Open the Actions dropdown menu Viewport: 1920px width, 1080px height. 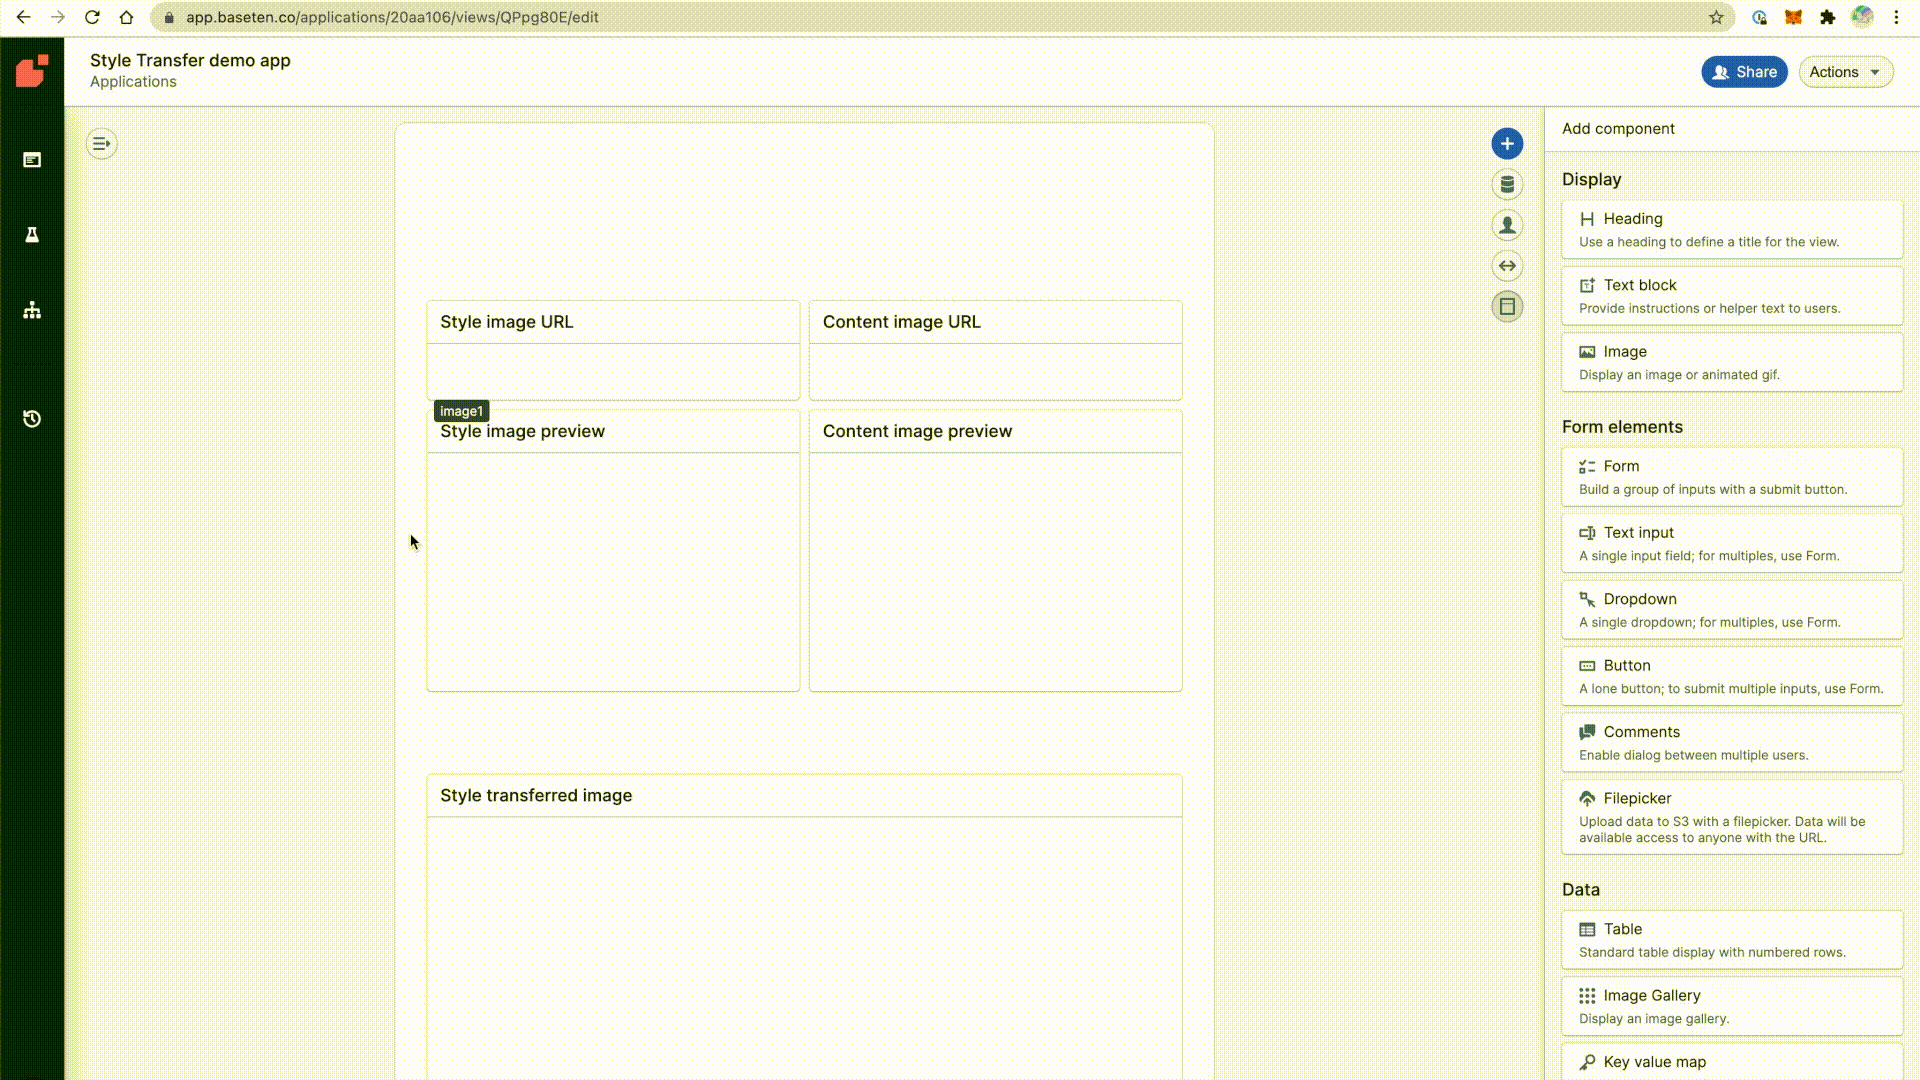tap(1845, 72)
